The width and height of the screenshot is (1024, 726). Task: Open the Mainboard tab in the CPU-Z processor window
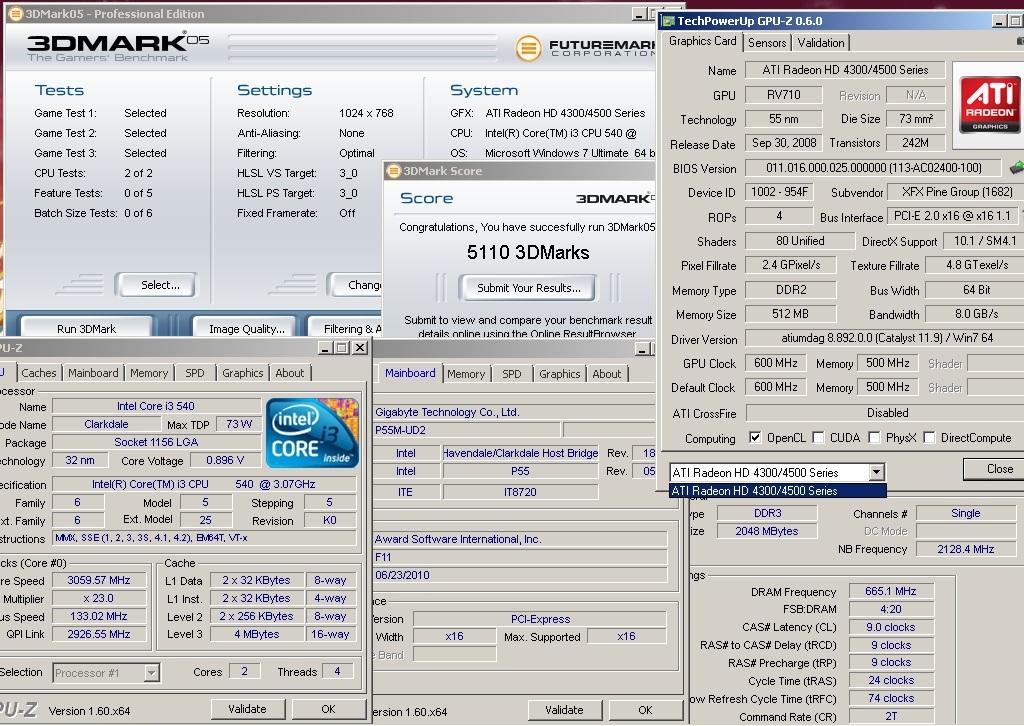[x=93, y=373]
